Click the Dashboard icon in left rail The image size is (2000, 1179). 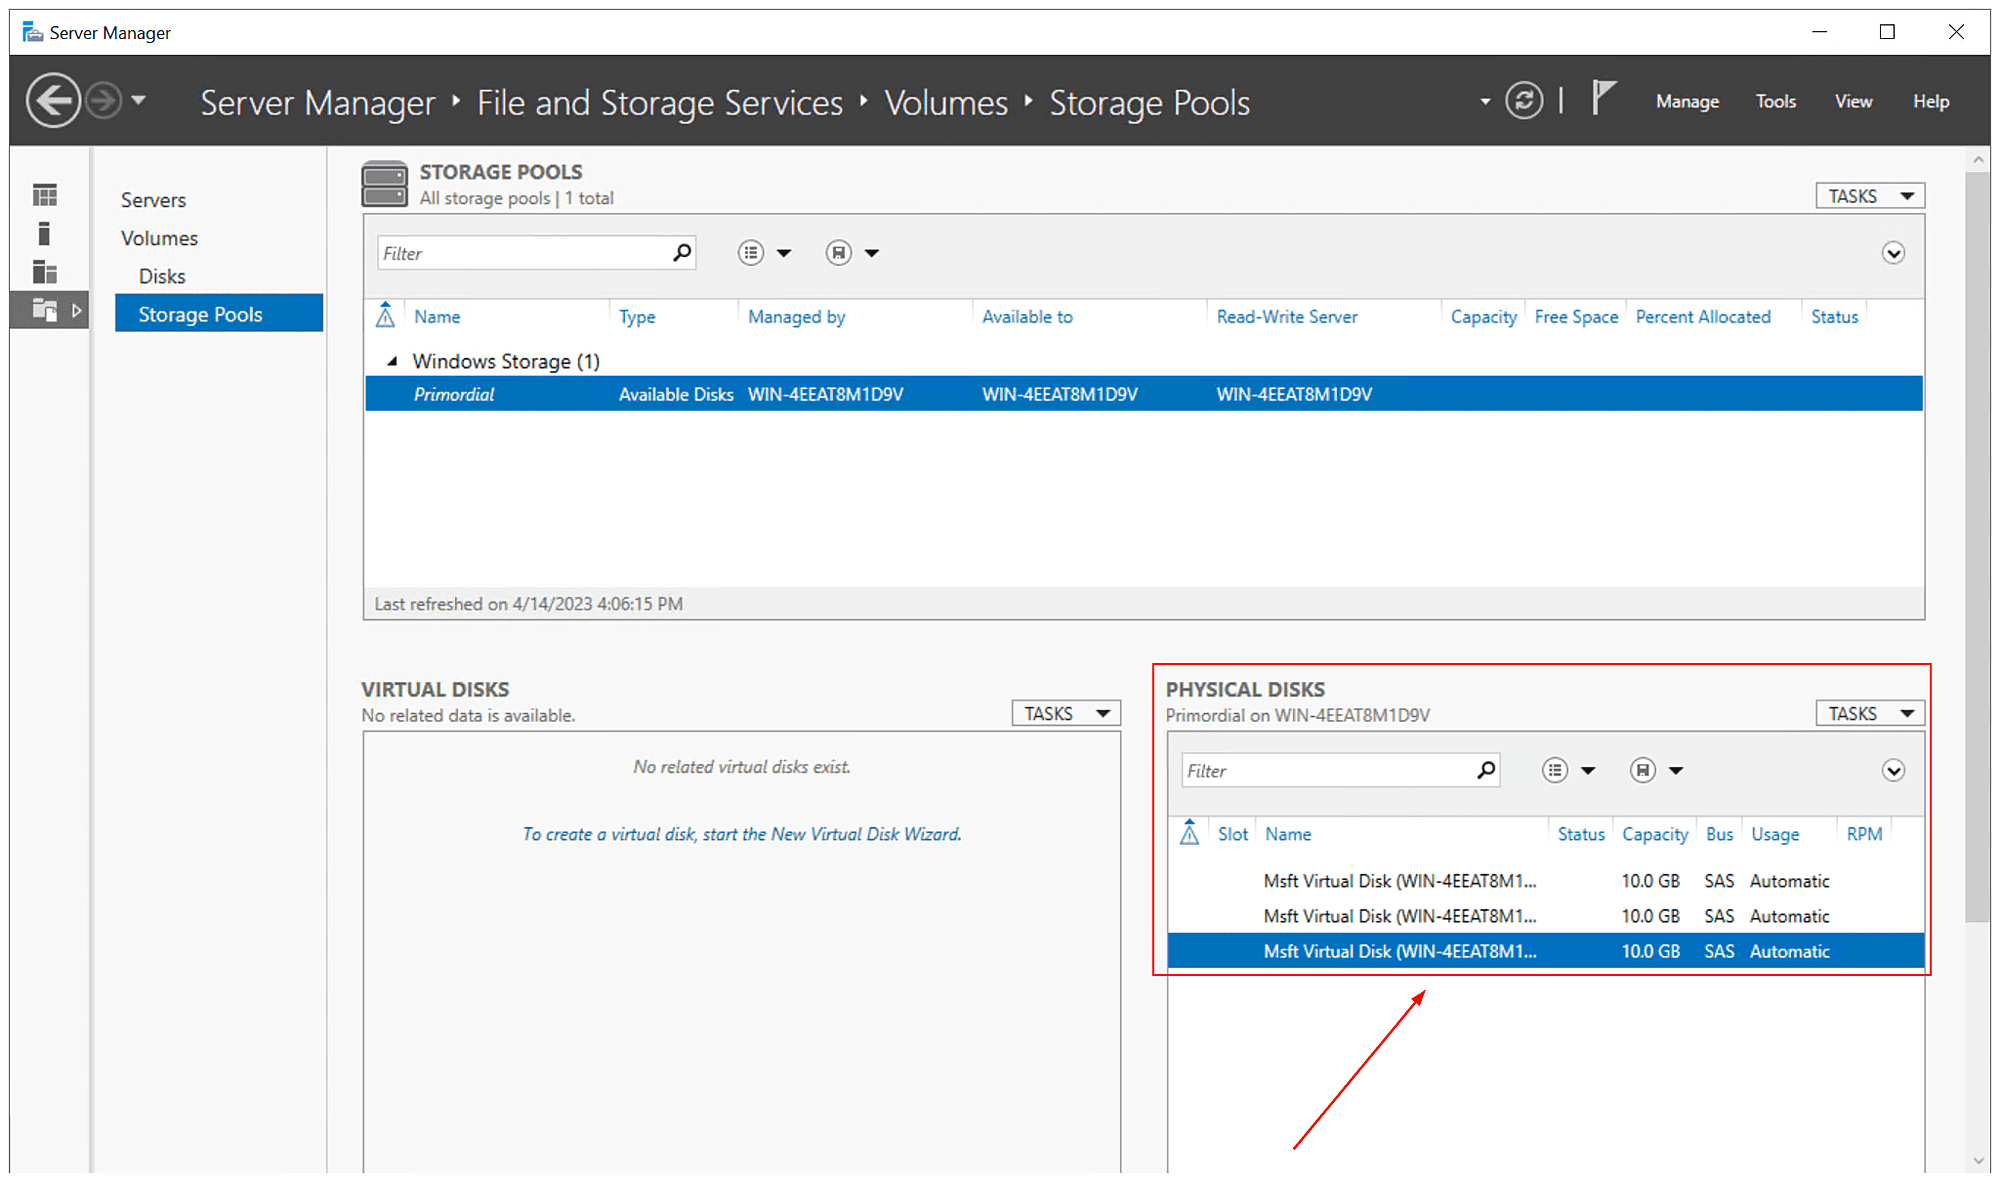click(x=45, y=195)
